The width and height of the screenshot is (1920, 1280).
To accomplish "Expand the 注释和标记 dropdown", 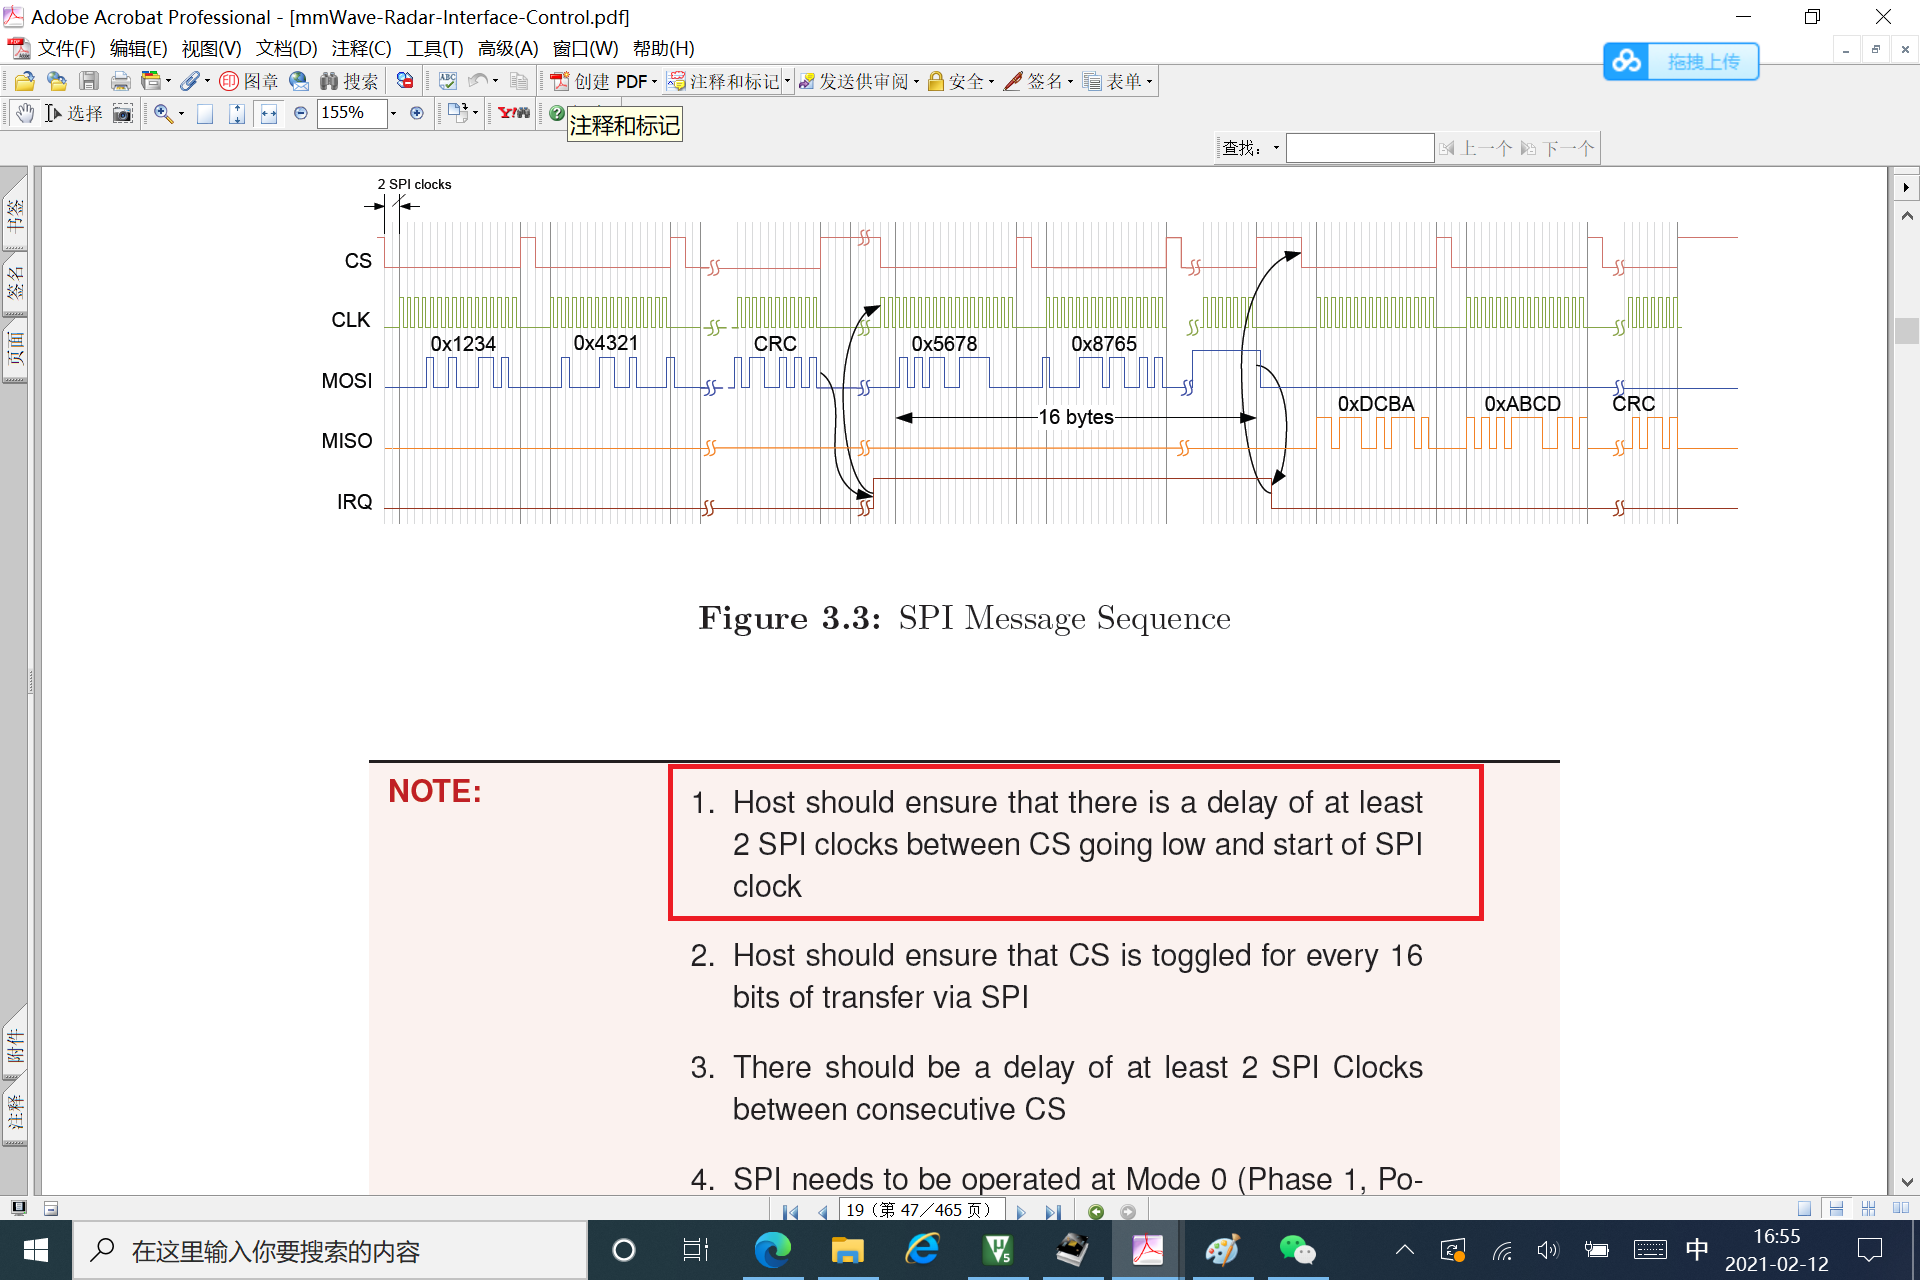I will (x=787, y=82).
